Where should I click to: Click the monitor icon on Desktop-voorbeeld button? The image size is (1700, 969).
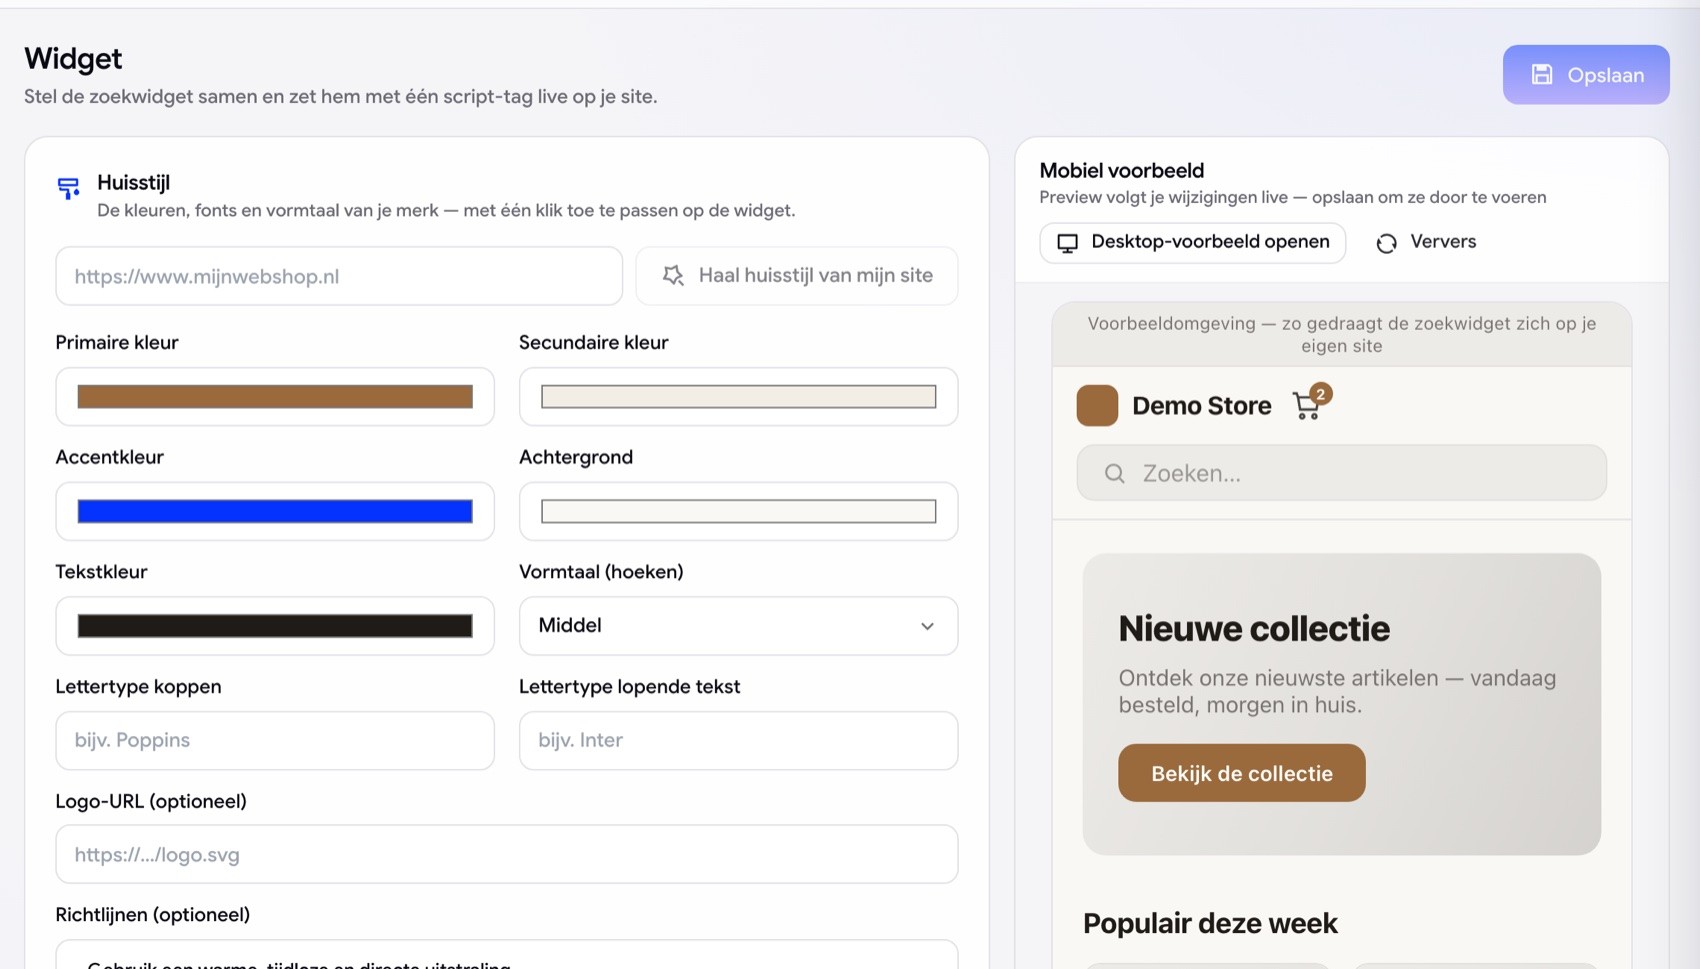click(1067, 243)
